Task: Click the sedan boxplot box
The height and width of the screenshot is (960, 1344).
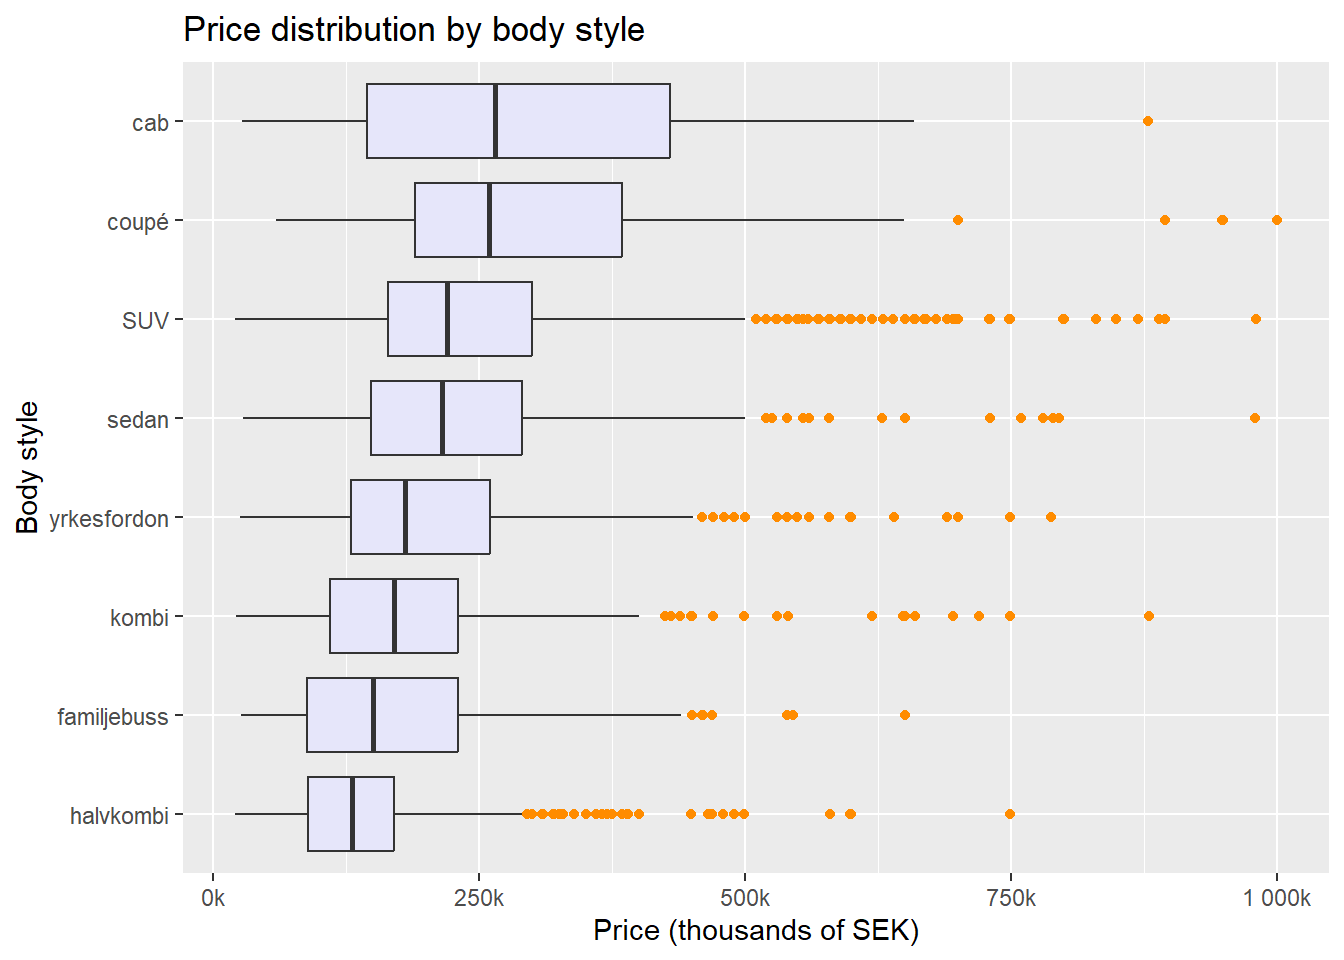Action: click(480, 418)
